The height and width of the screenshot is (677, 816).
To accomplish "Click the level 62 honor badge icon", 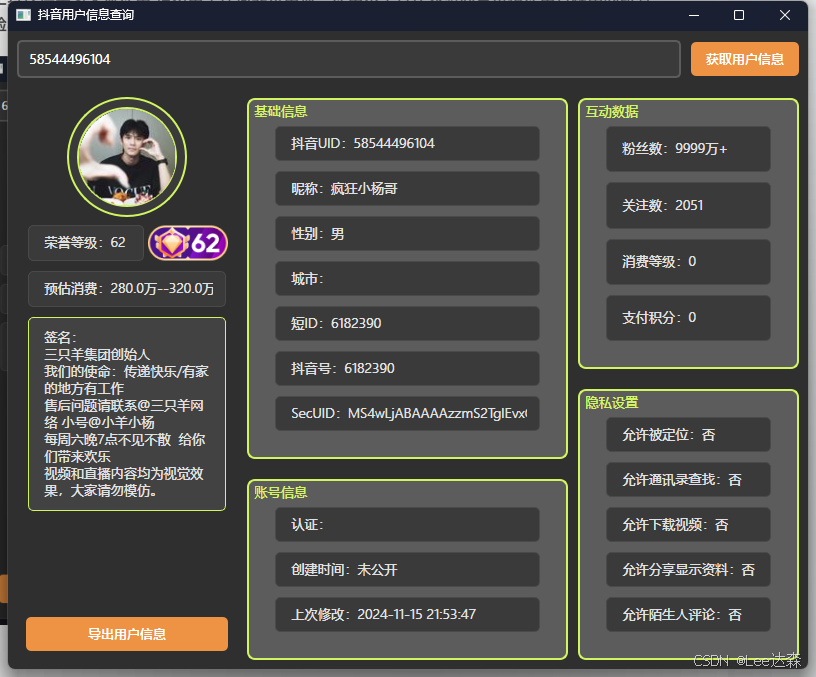I will coord(188,243).
